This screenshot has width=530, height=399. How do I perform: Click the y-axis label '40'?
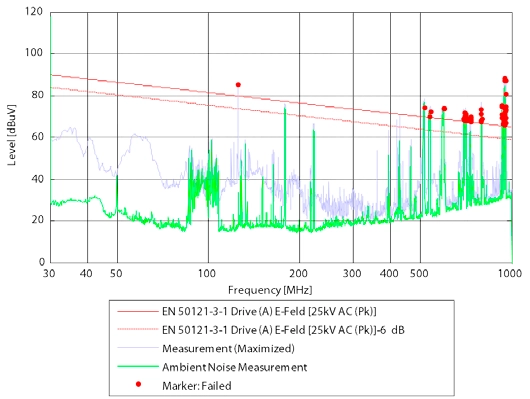[x=38, y=179]
